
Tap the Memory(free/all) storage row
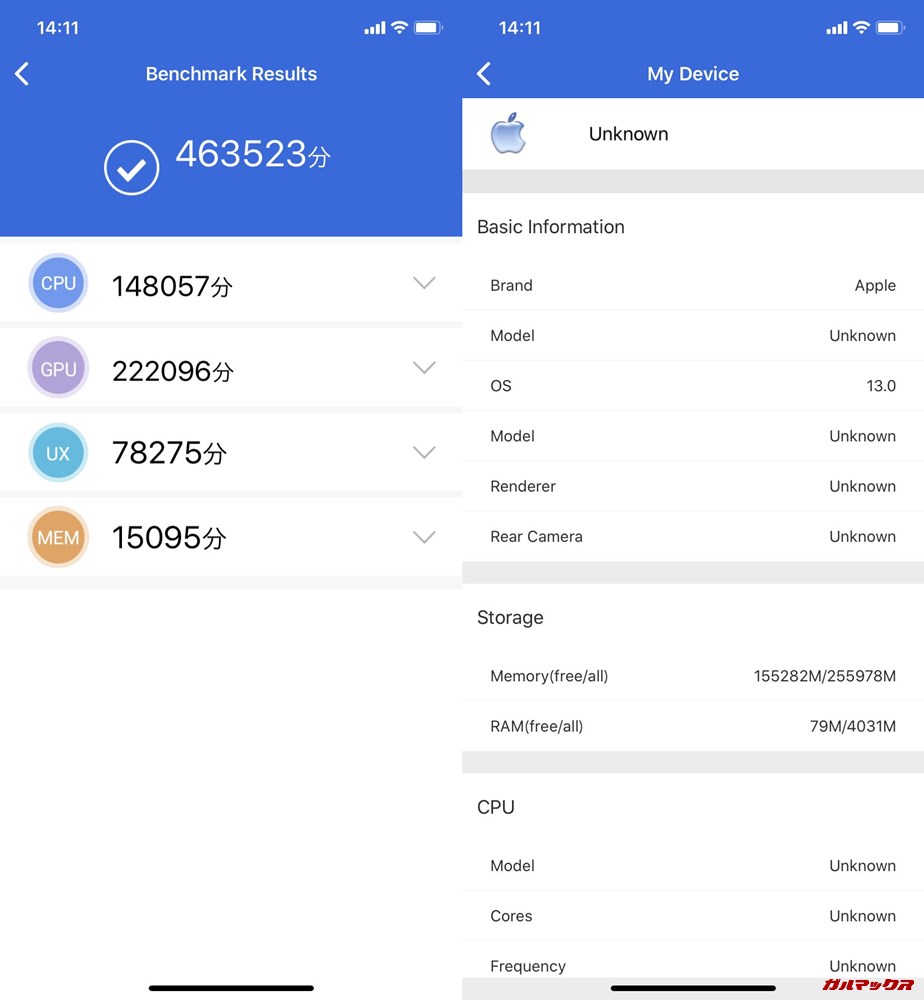pos(693,677)
